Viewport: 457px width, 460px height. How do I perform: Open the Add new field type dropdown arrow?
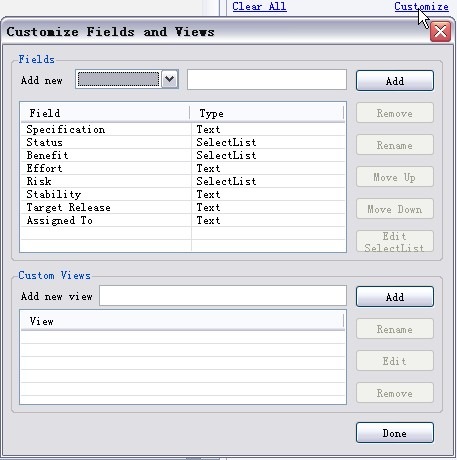point(170,79)
